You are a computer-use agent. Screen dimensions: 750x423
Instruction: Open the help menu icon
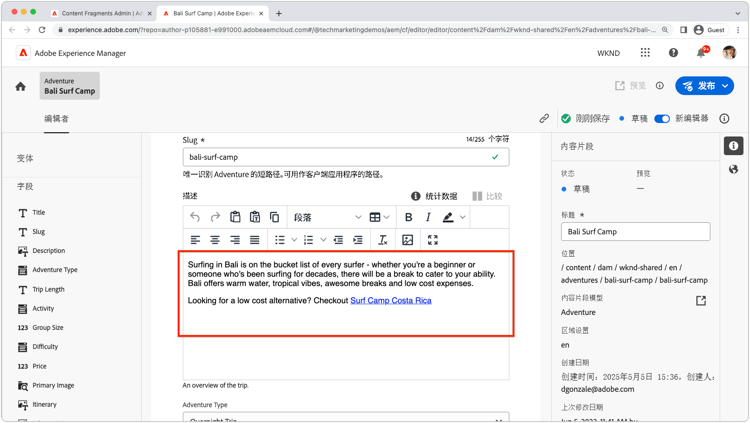[x=673, y=53]
